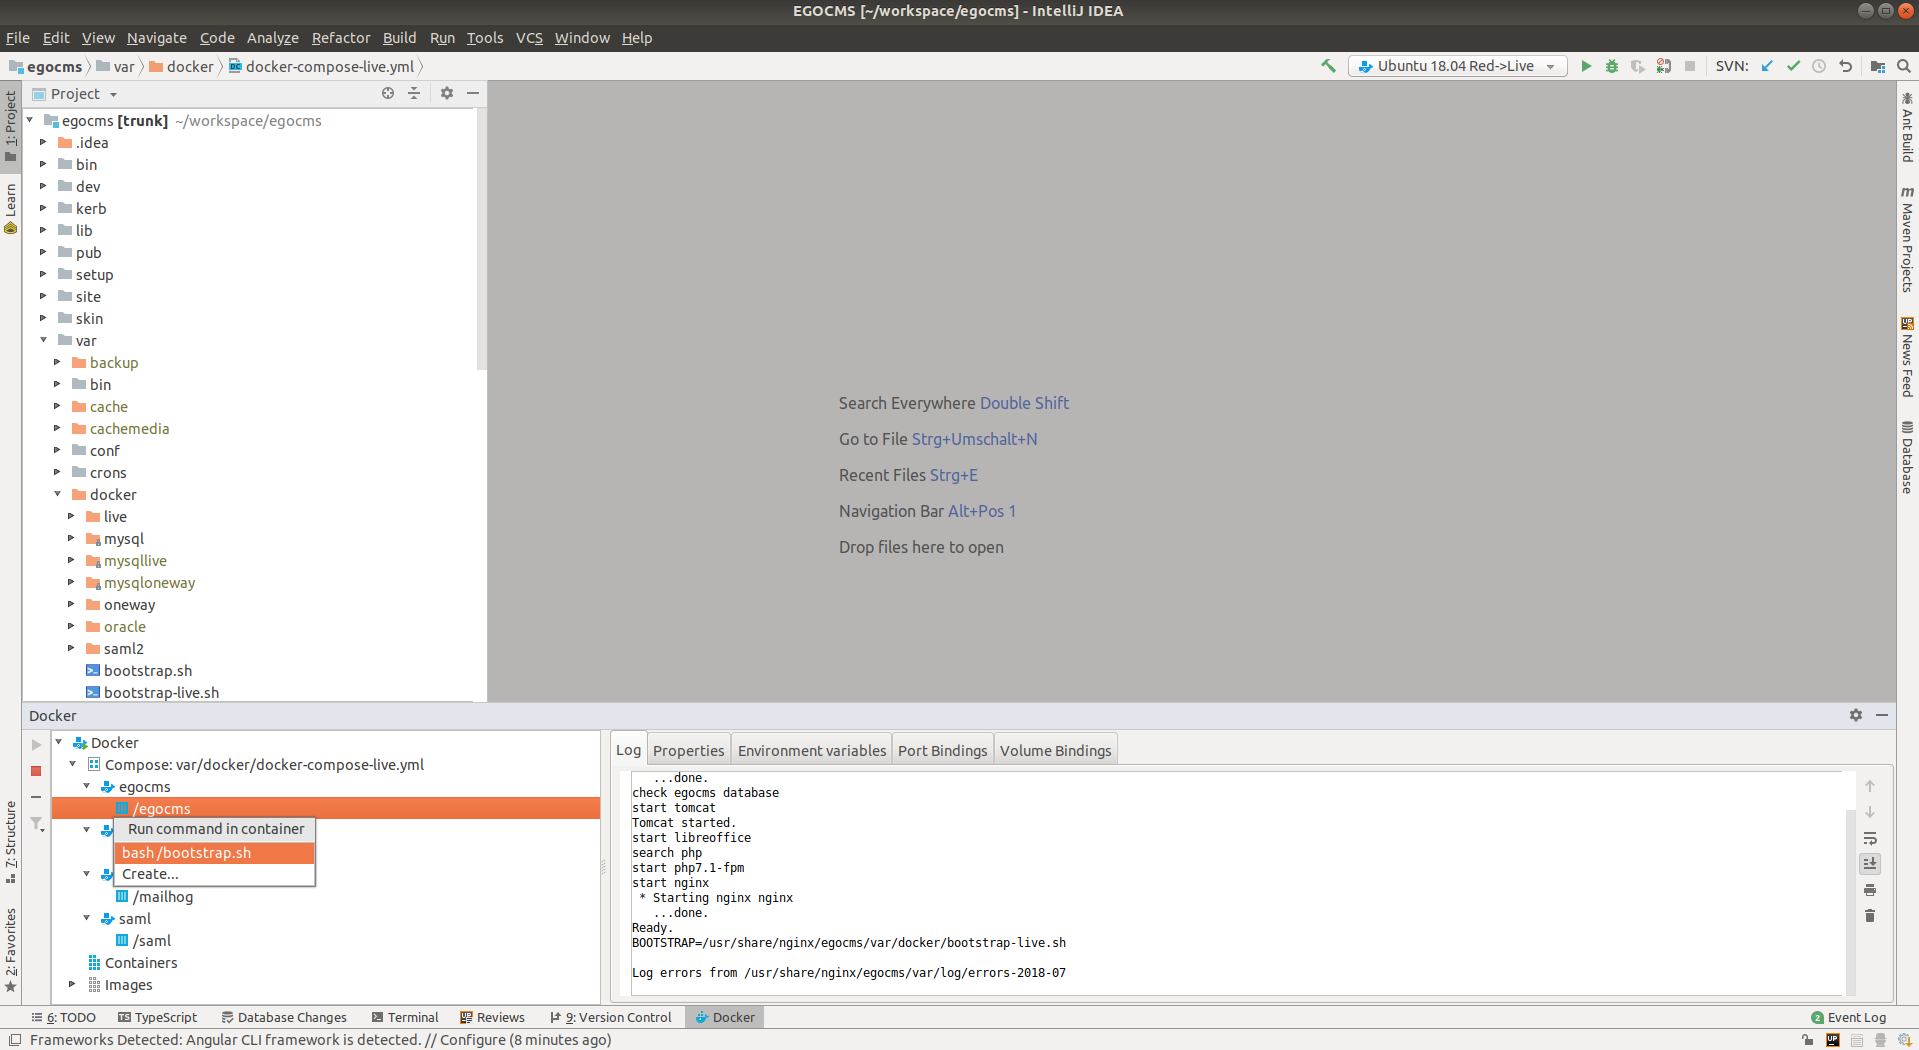The height and width of the screenshot is (1050, 1919).
Task: Open the Ant Build side panel
Action: pos(1907,127)
